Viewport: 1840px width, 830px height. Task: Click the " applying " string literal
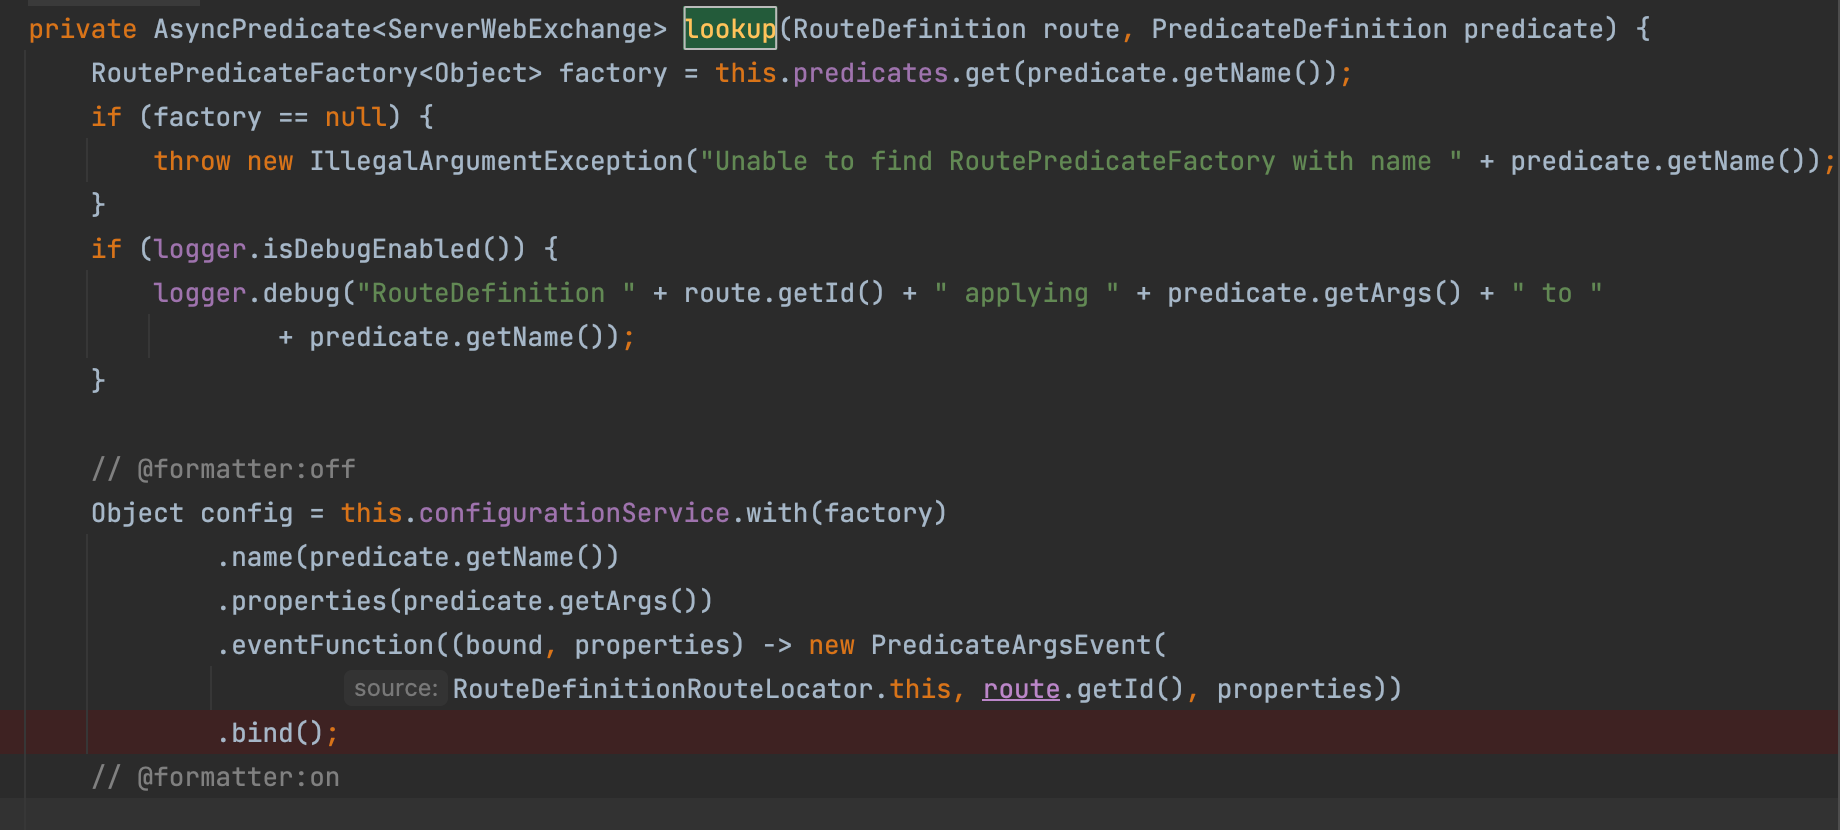click(x=1026, y=293)
